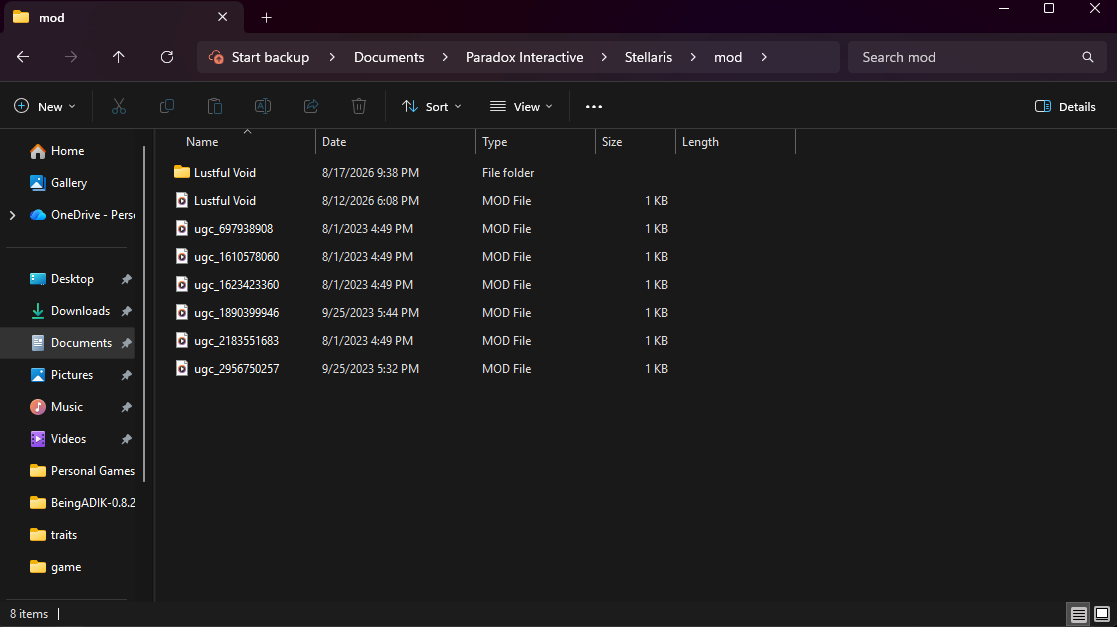
Task: Expand chevron after Stellaris breadcrumb
Action: (x=692, y=57)
